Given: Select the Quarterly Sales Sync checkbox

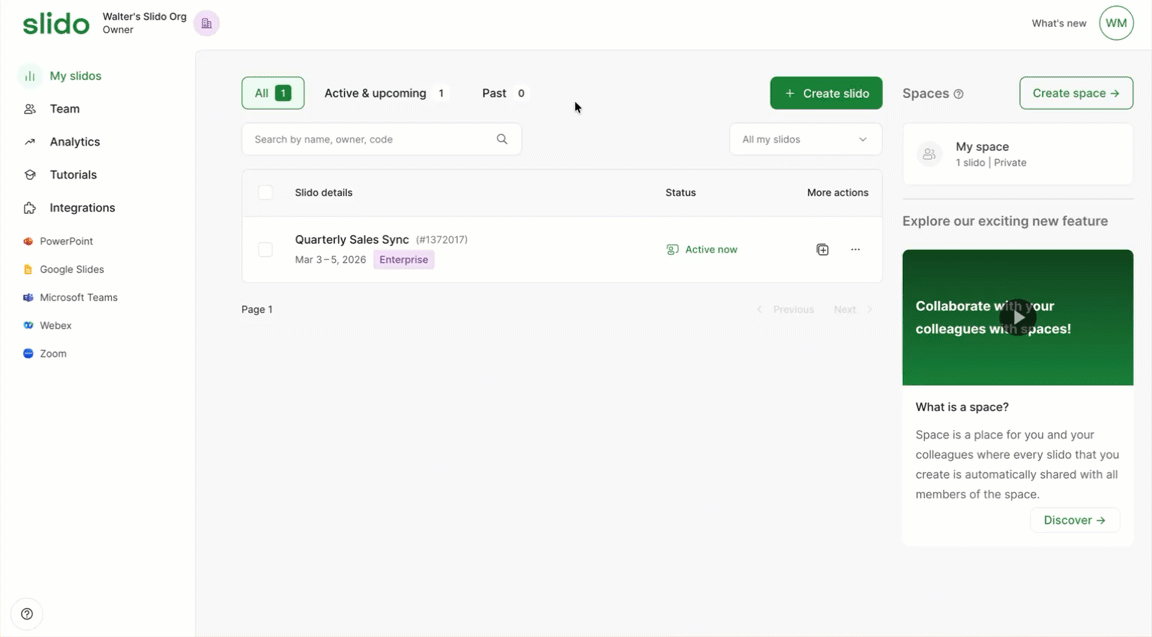Looking at the screenshot, I should (x=265, y=250).
